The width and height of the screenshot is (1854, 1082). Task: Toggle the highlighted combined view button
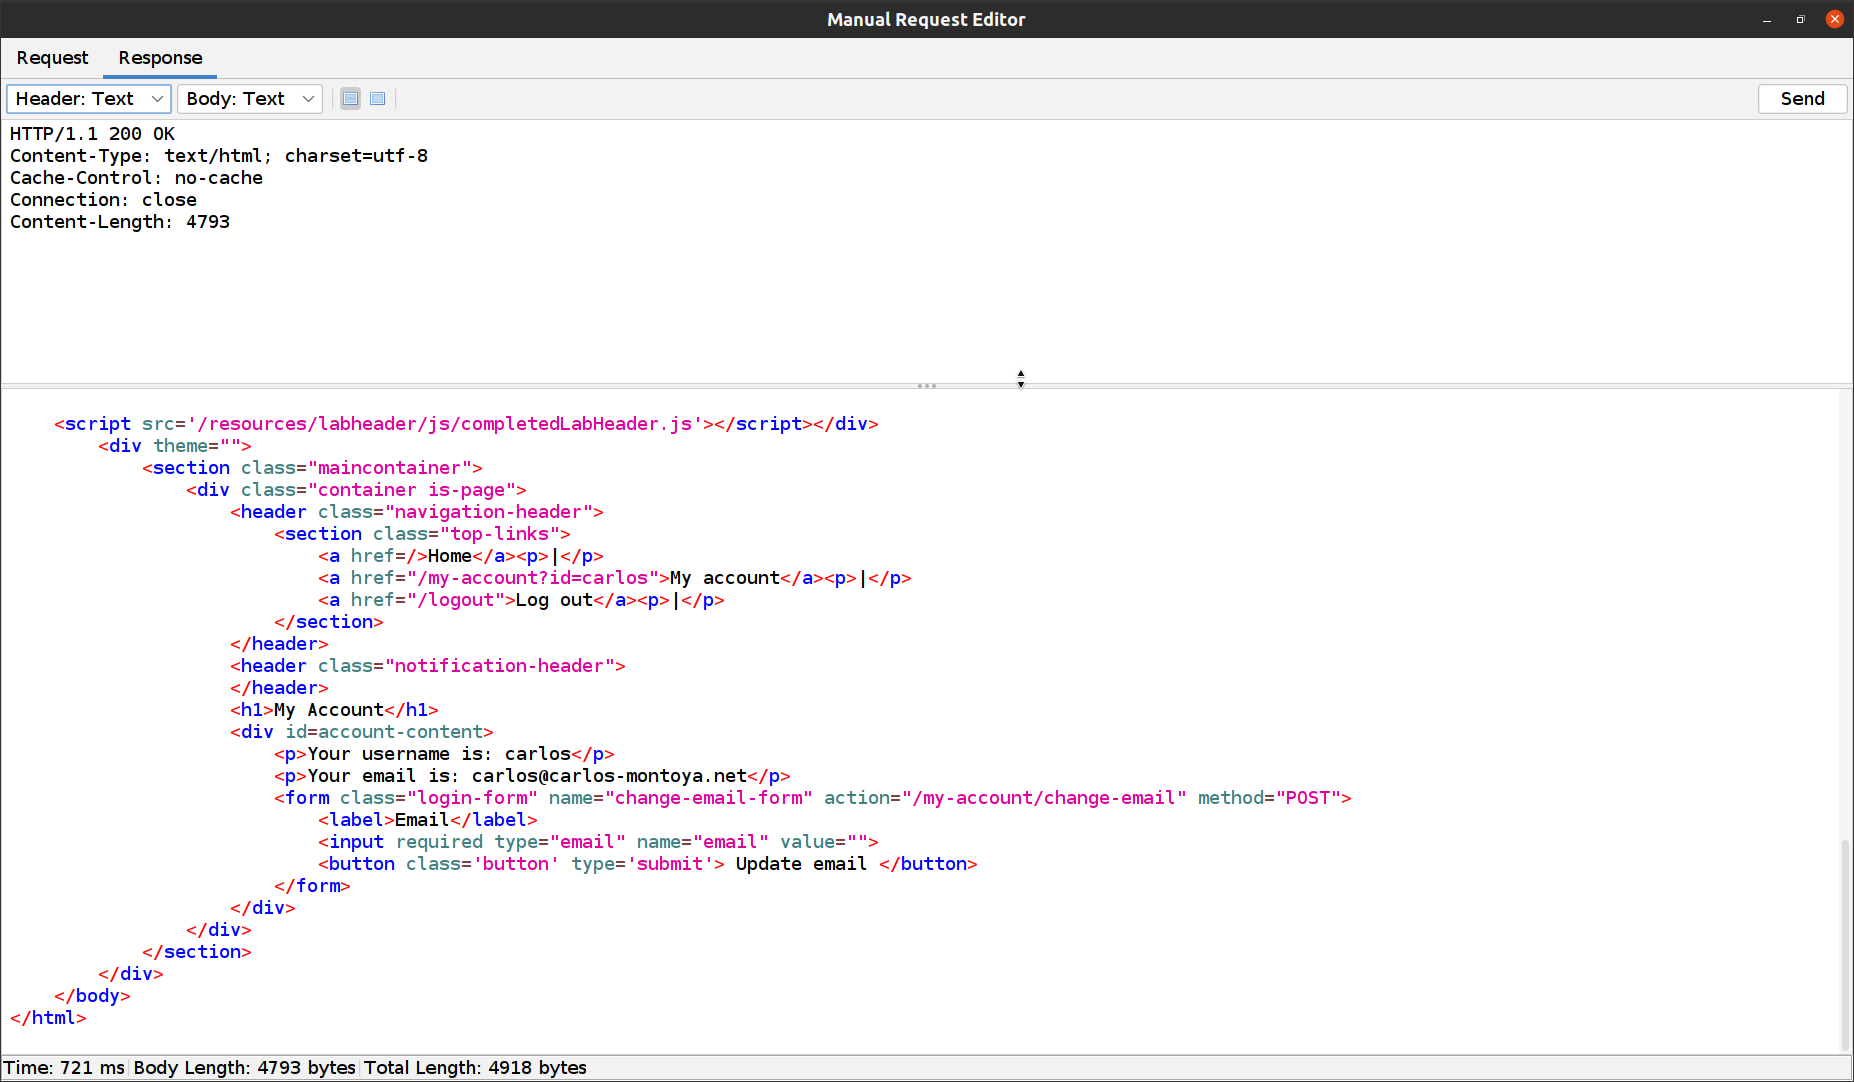coord(350,98)
